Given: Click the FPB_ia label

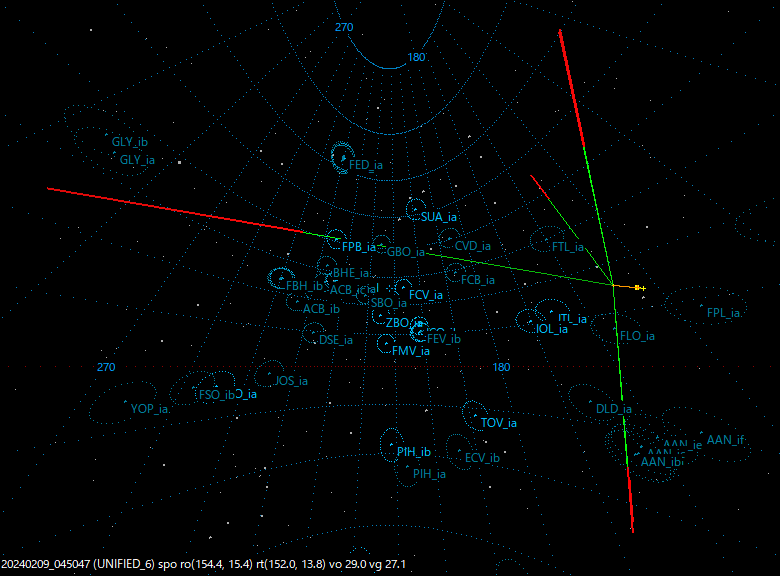Looking at the screenshot, I should [359, 247].
